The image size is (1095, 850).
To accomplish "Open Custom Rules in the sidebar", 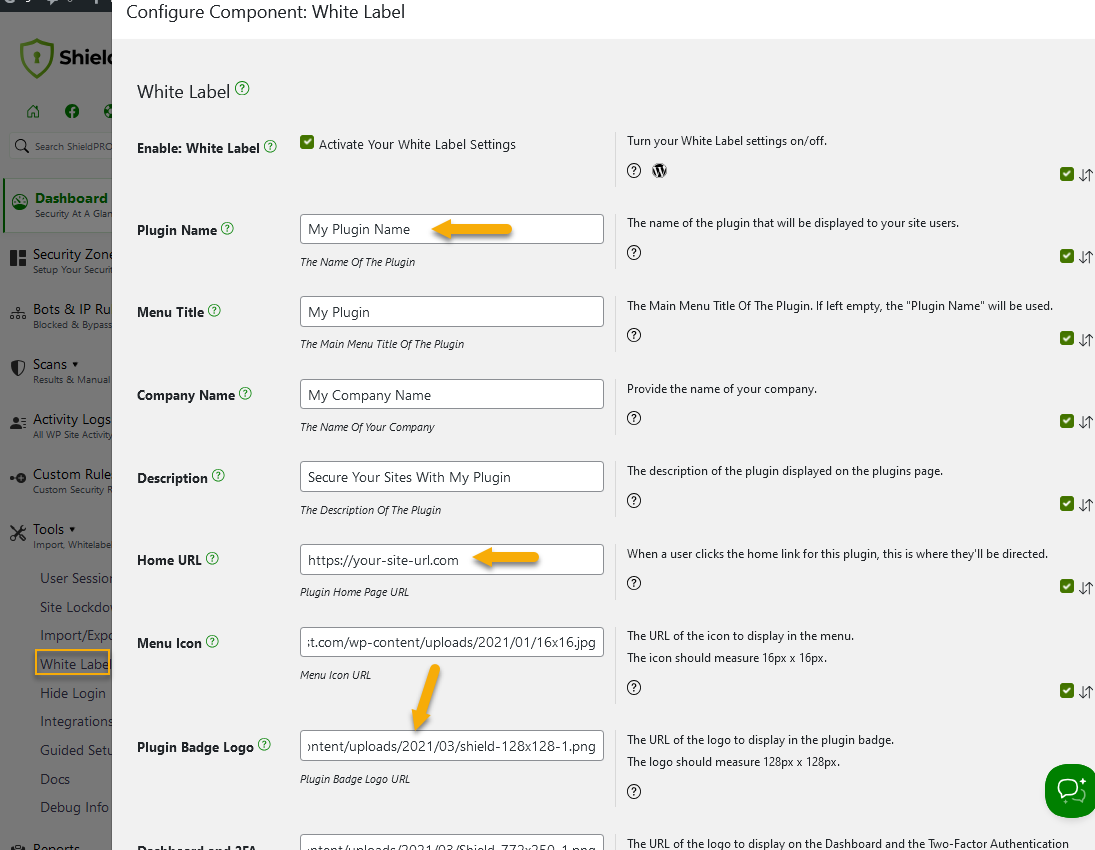I will [x=59, y=481].
